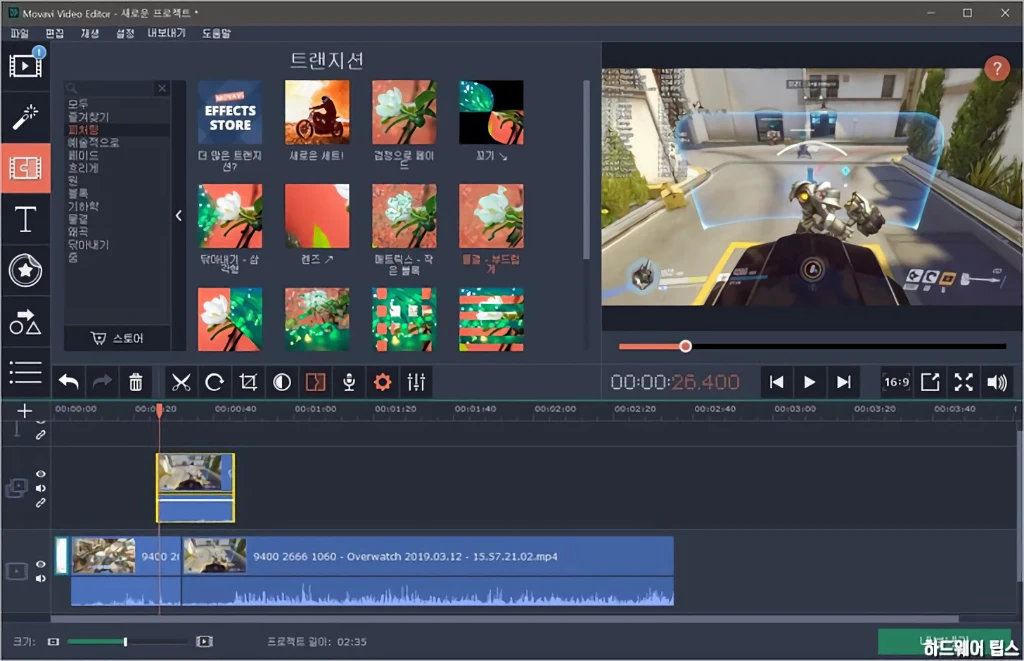This screenshot has width=1024, height=661.
Task: Undo the last action
Action: pyautogui.click(x=69, y=382)
